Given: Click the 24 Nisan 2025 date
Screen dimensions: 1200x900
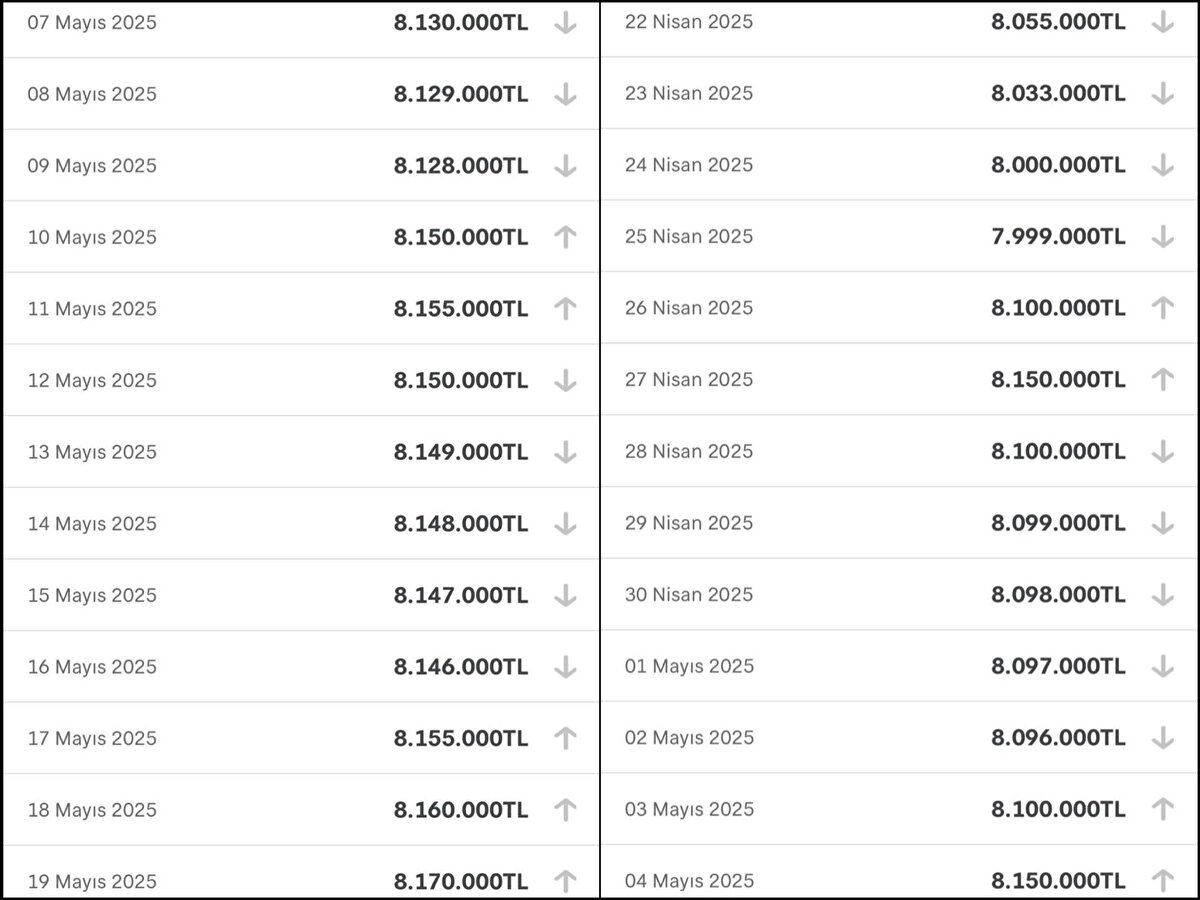Looking at the screenshot, I should click(689, 165).
